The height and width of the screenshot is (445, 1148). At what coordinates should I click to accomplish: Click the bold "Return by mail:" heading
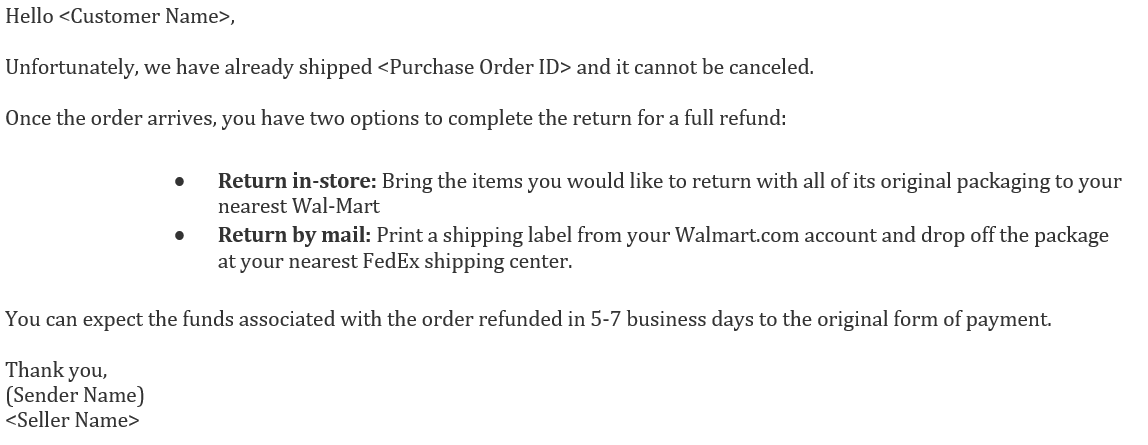tap(294, 236)
